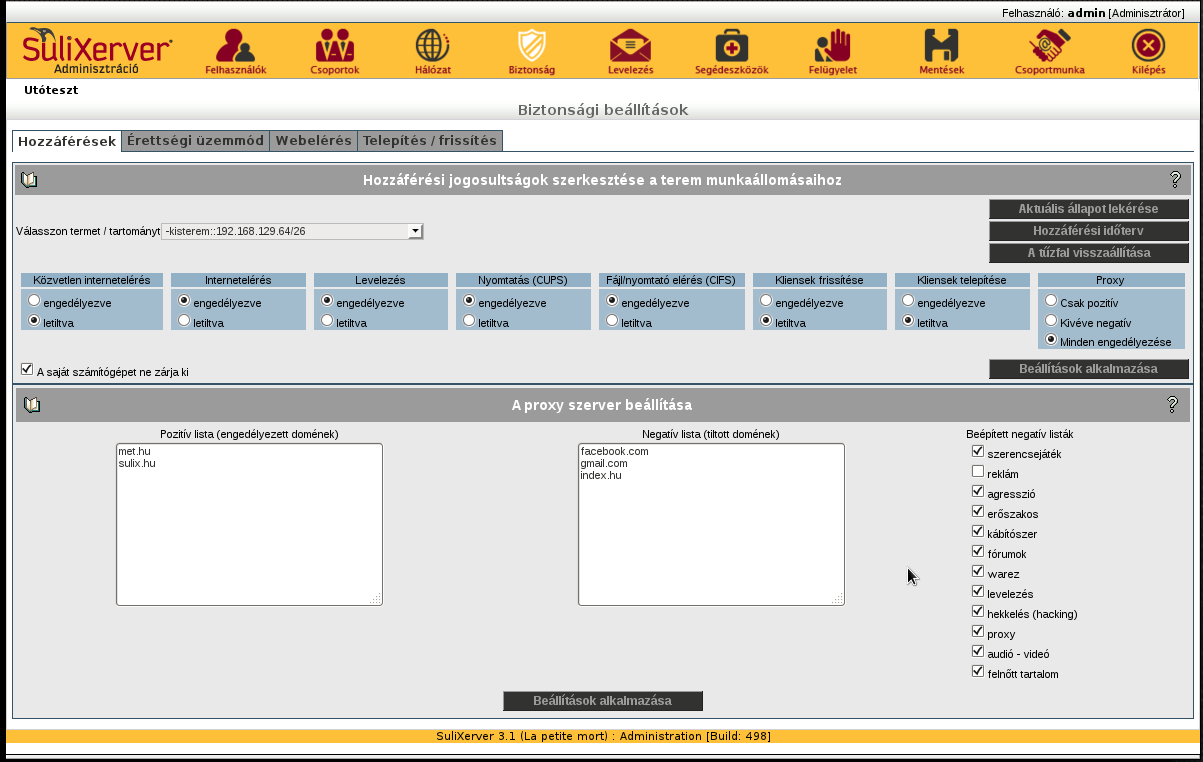The height and width of the screenshot is (762, 1203).
Task: Uncheck the levelezés negative list checkbox
Action: coord(978,592)
